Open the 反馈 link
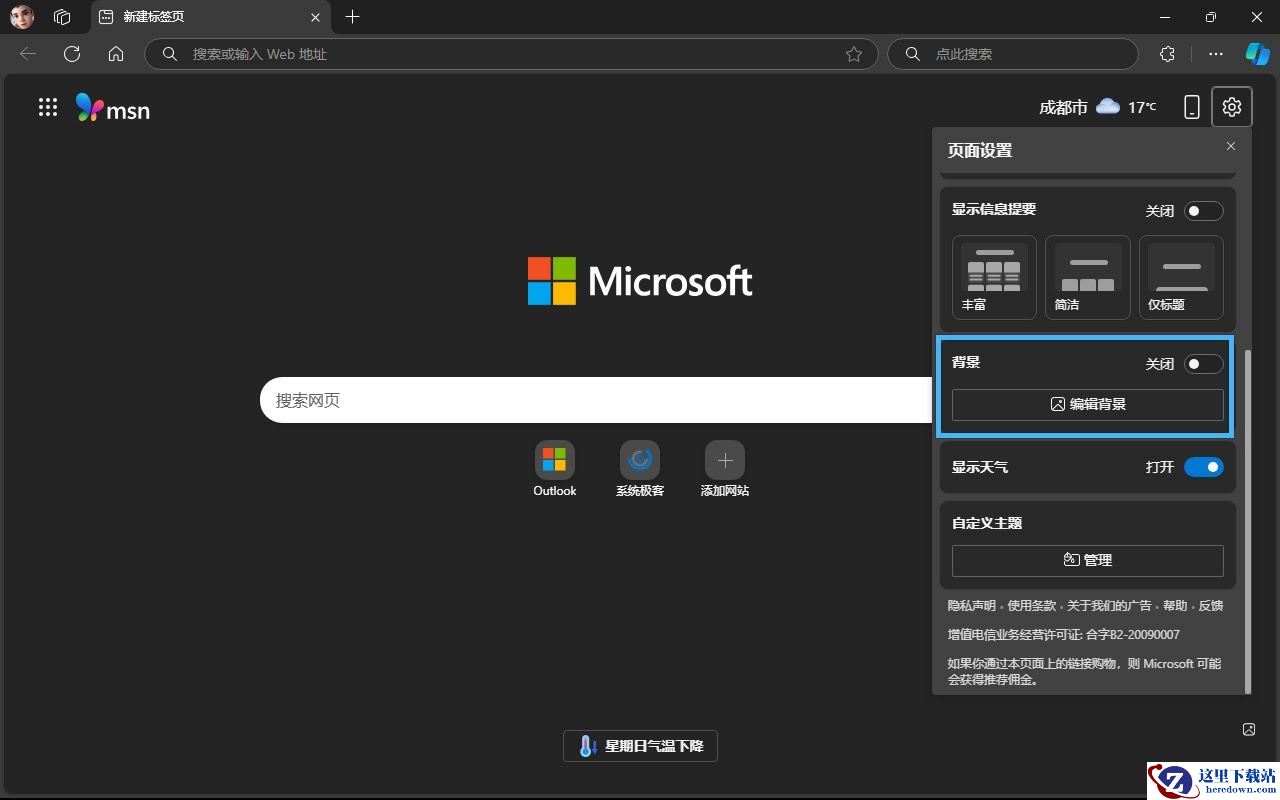1280x800 pixels. (1211, 605)
